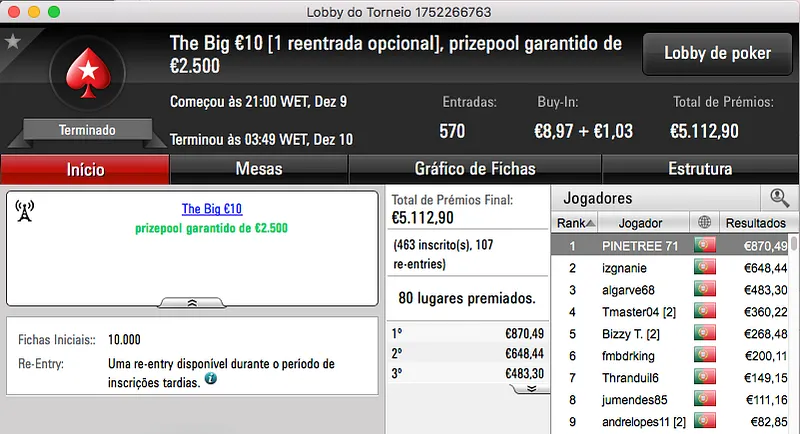This screenshot has width=800, height=434.
Task: Click the favorite star icon
Action: click(13, 42)
